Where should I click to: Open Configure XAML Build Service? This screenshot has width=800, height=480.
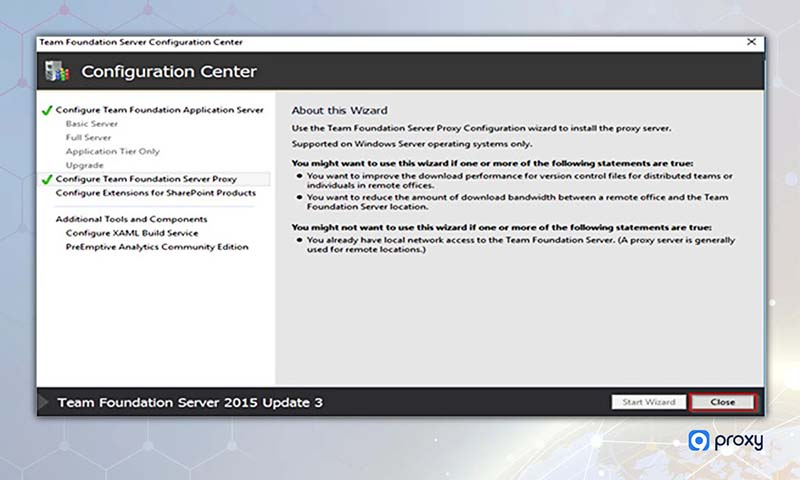pos(132,233)
